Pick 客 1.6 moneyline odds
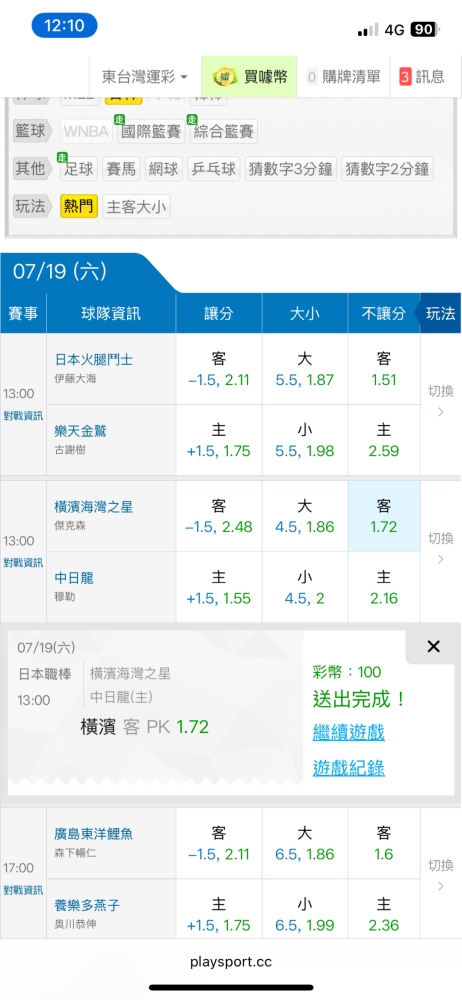Image resolution: width=462 pixels, height=1000 pixels. coord(384,843)
